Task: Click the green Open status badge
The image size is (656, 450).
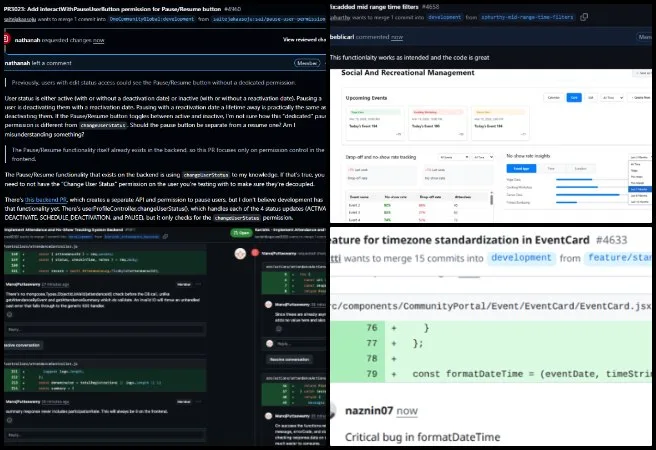Action: tap(241, 233)
